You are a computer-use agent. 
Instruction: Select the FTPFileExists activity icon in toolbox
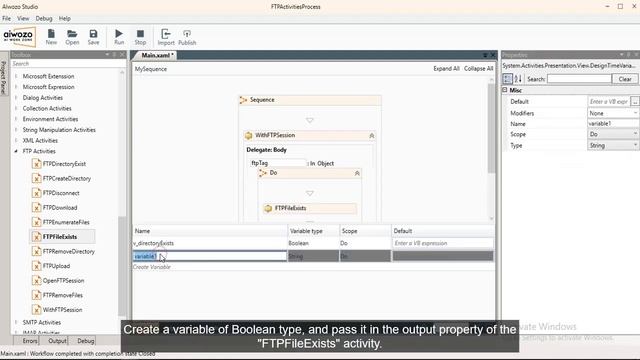tap(36, 237)
